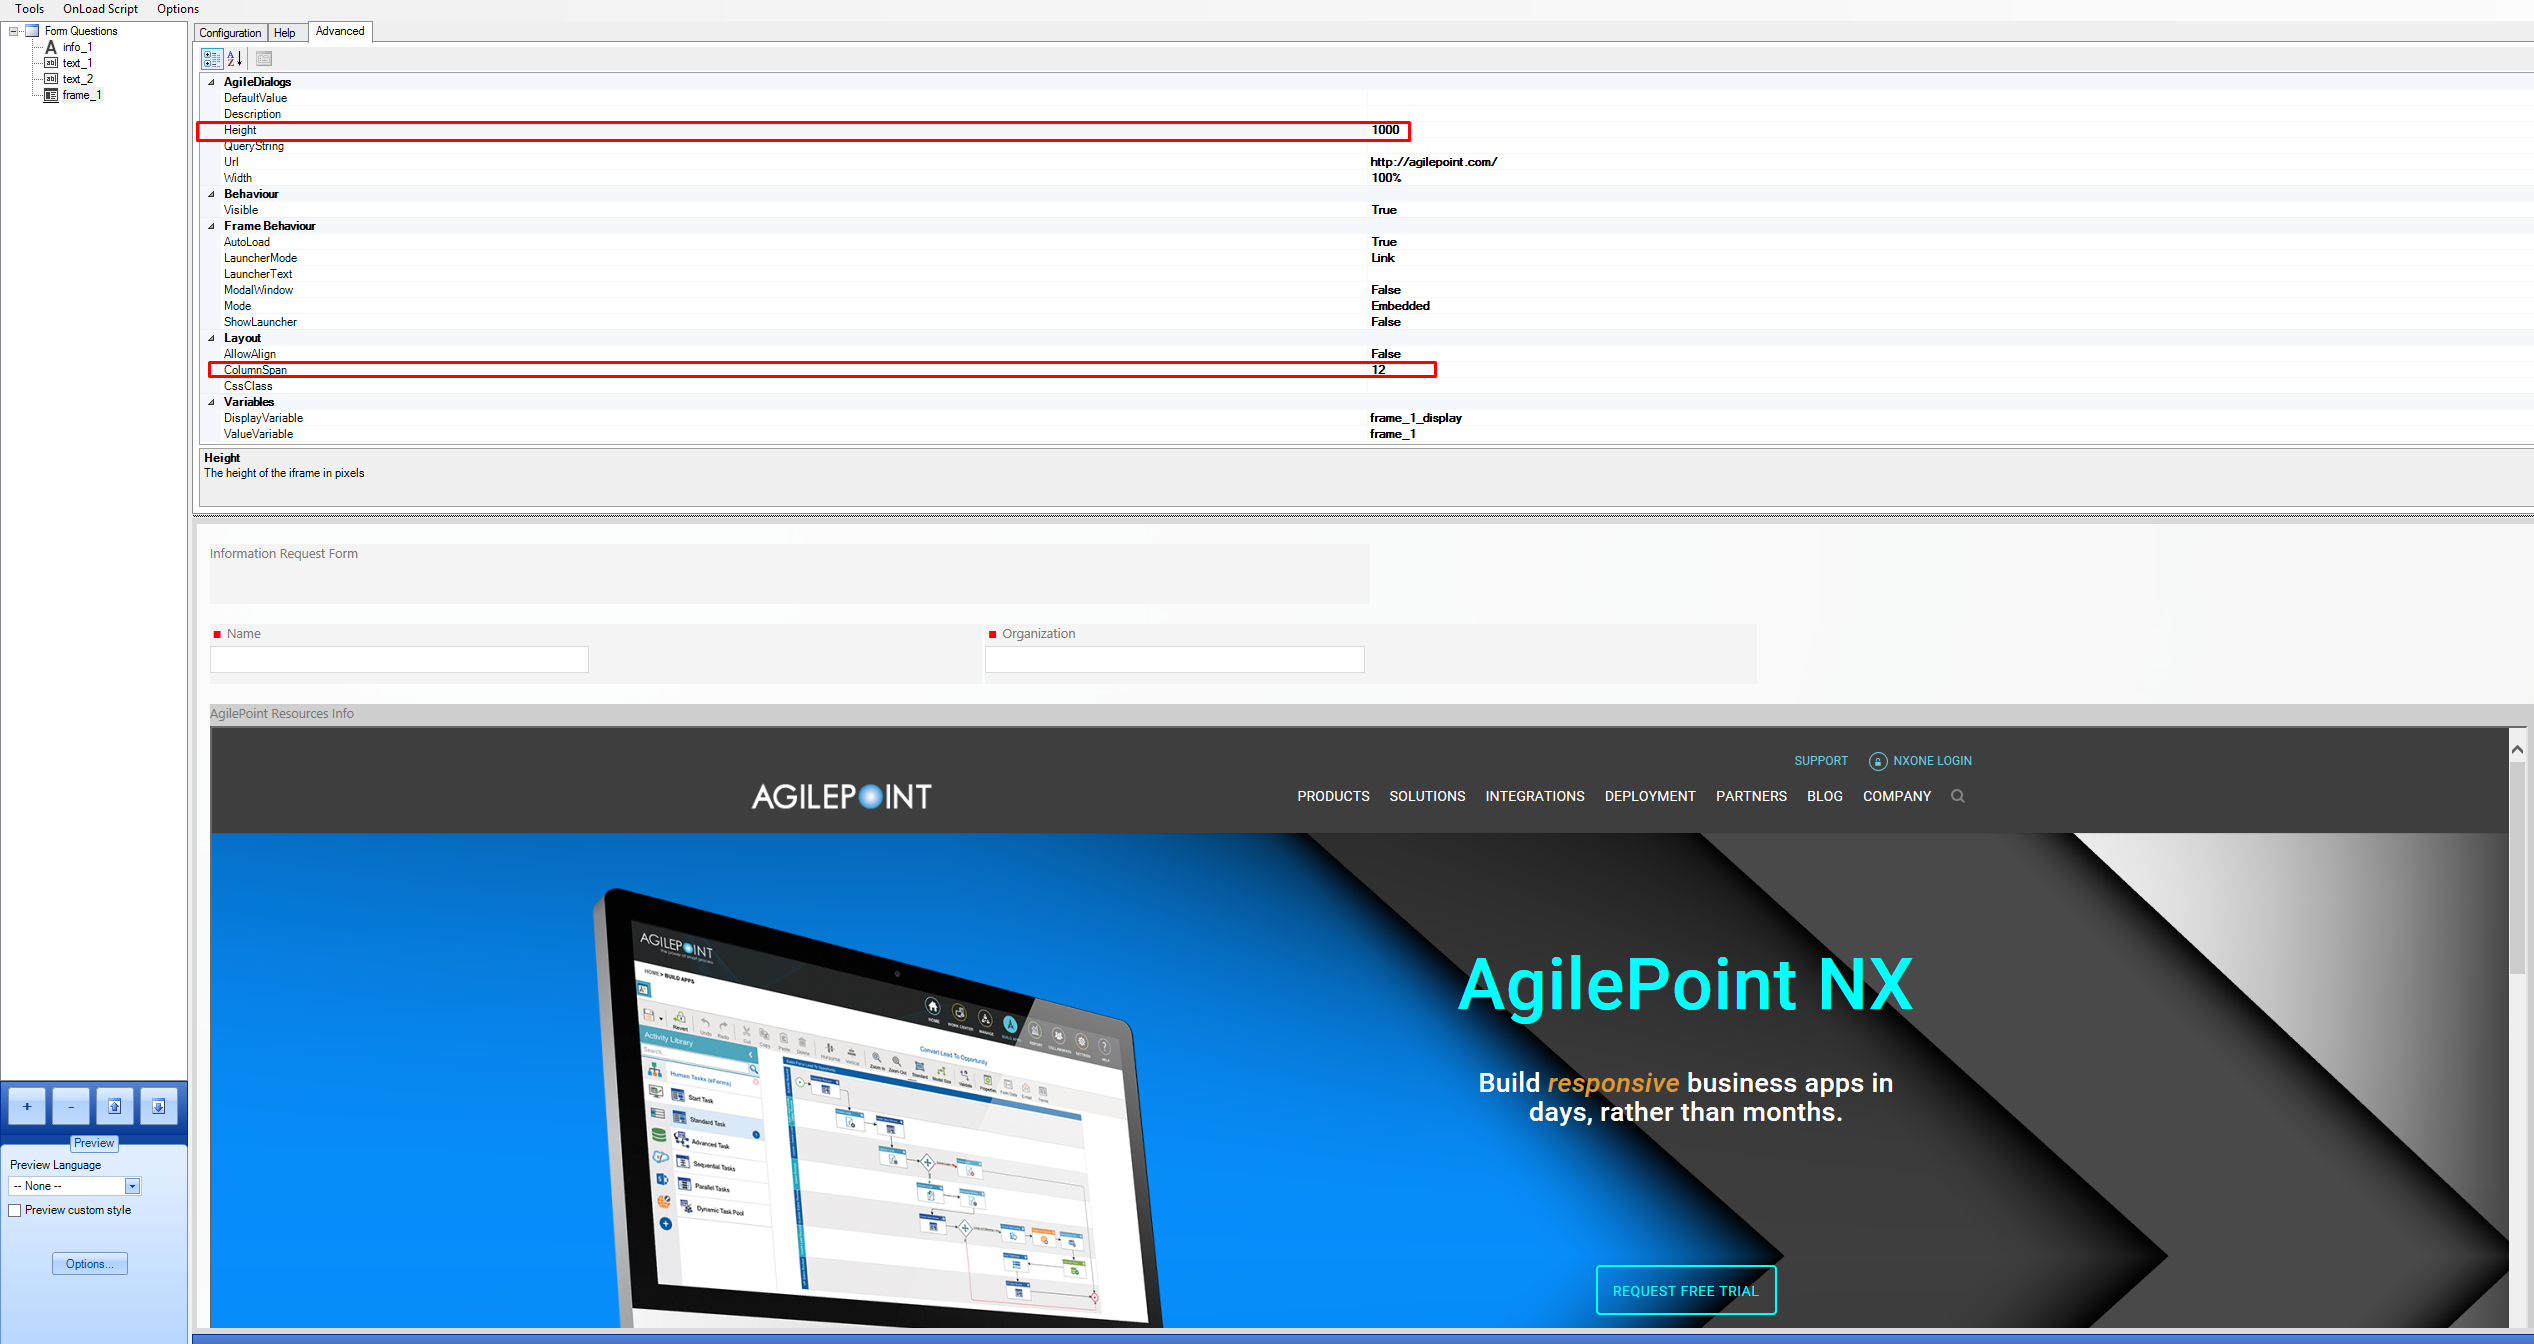Click the add element plus button
The width and height of the screenshot is (2534, 1344).
tap(27, 1106)
